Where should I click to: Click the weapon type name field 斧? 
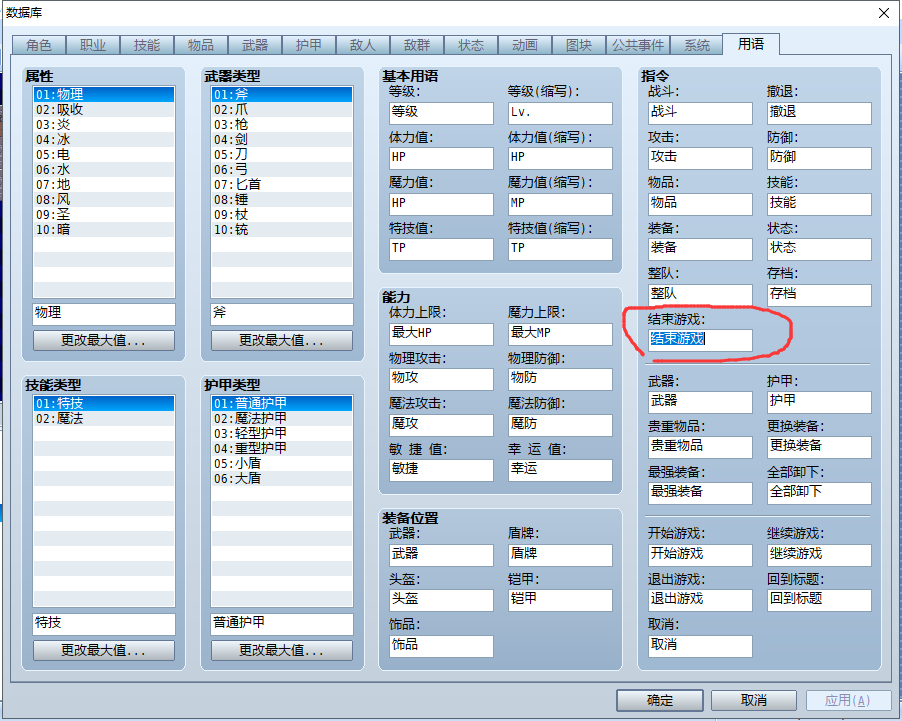point(282,314)
